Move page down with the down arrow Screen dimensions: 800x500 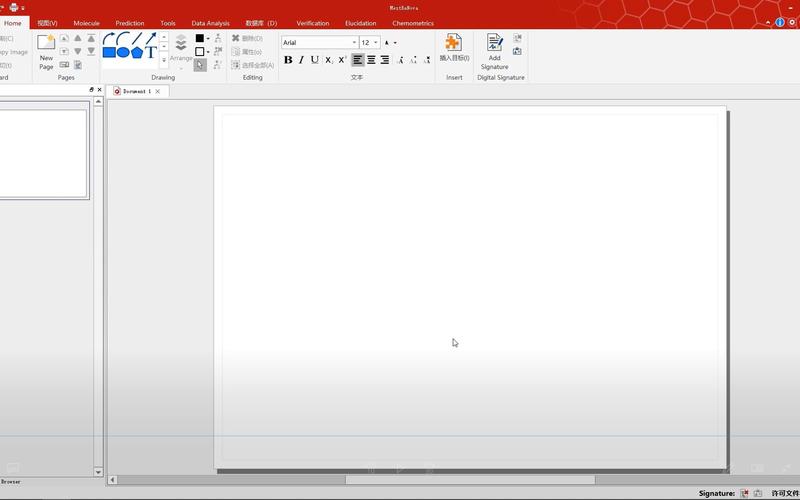point(78,52)
